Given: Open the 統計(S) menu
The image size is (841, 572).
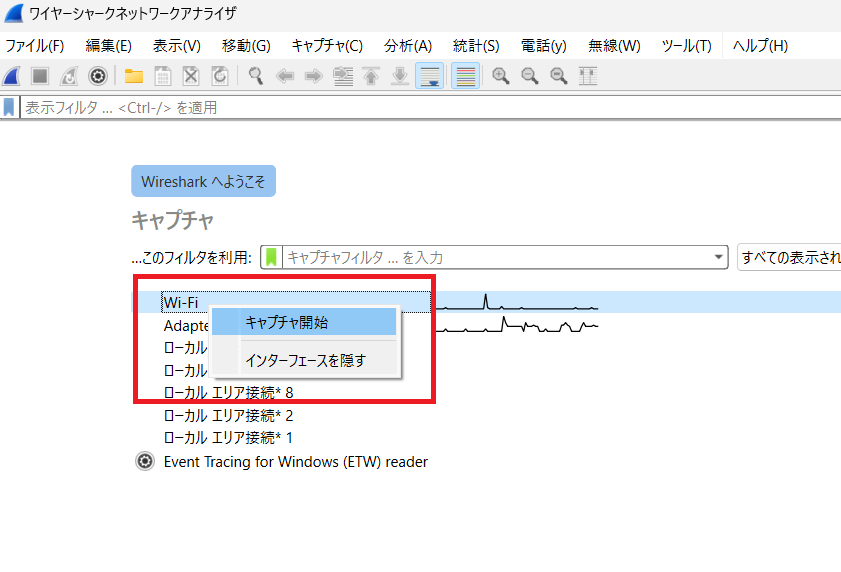Looking at the screenshot, I should point(476,46).
